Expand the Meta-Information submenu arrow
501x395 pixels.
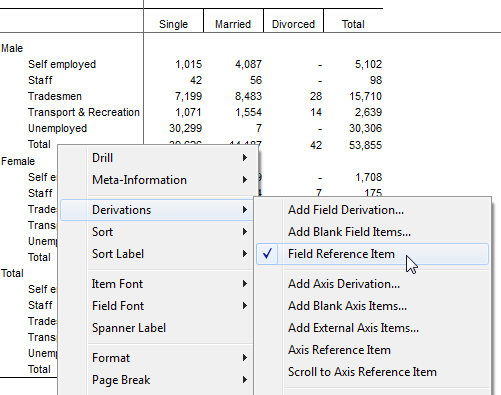coord(245,180)
